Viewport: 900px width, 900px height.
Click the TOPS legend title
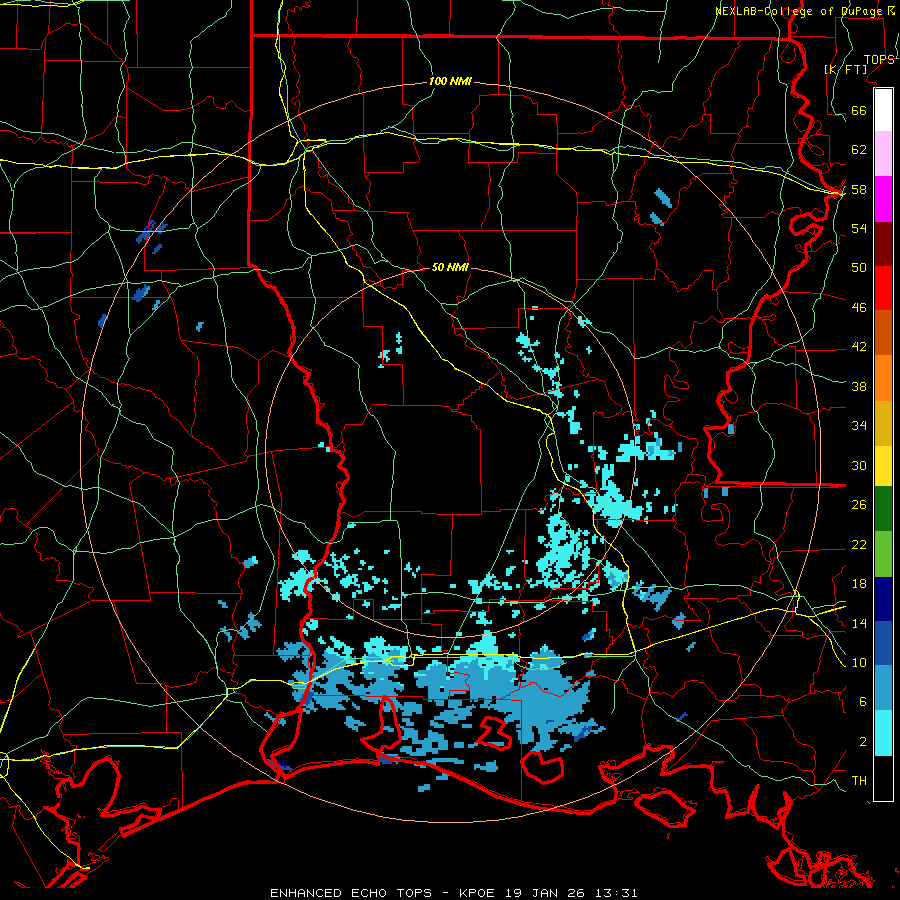tap(879, 60)
